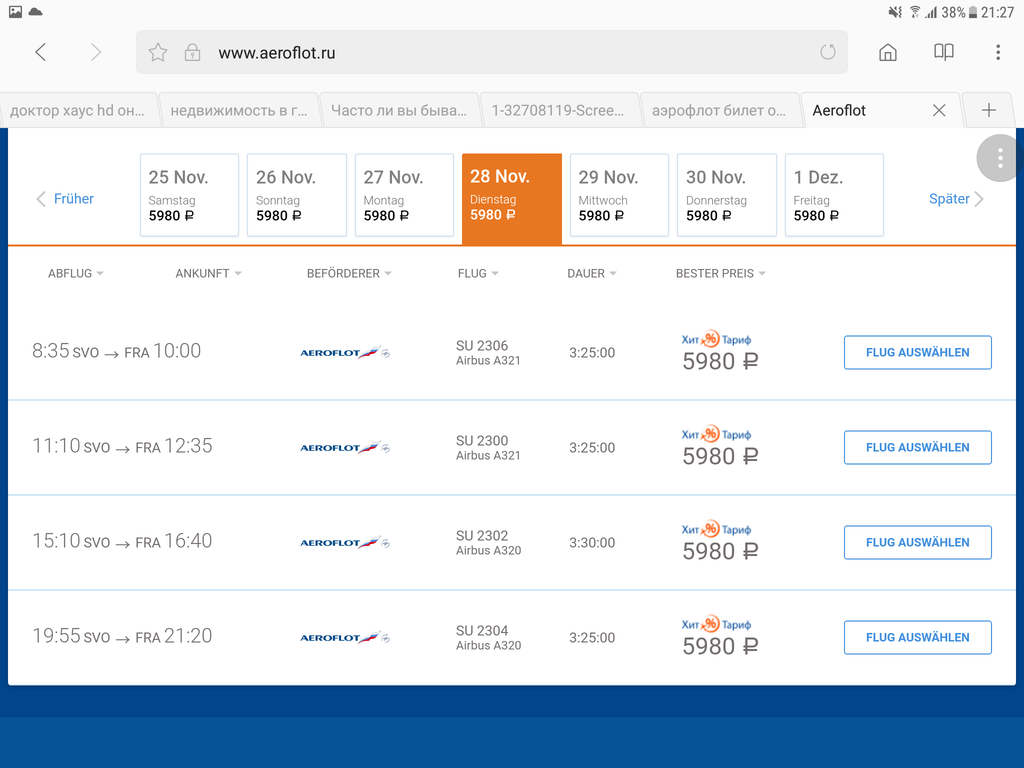Viewport: 1024px width, 768px height.
Task: Tap the muted sound status icon
Action: tap(895, 12)
